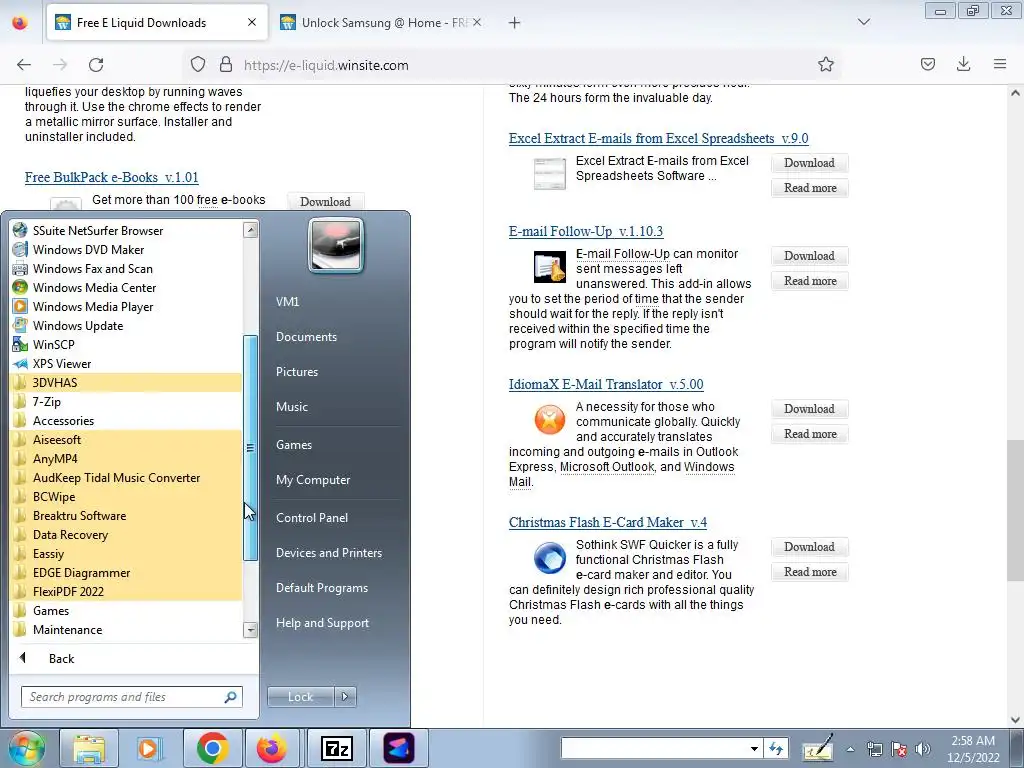Expand the Accessories folder
This screenshot has width=1024, height=768.
click(x=125, y=421)
